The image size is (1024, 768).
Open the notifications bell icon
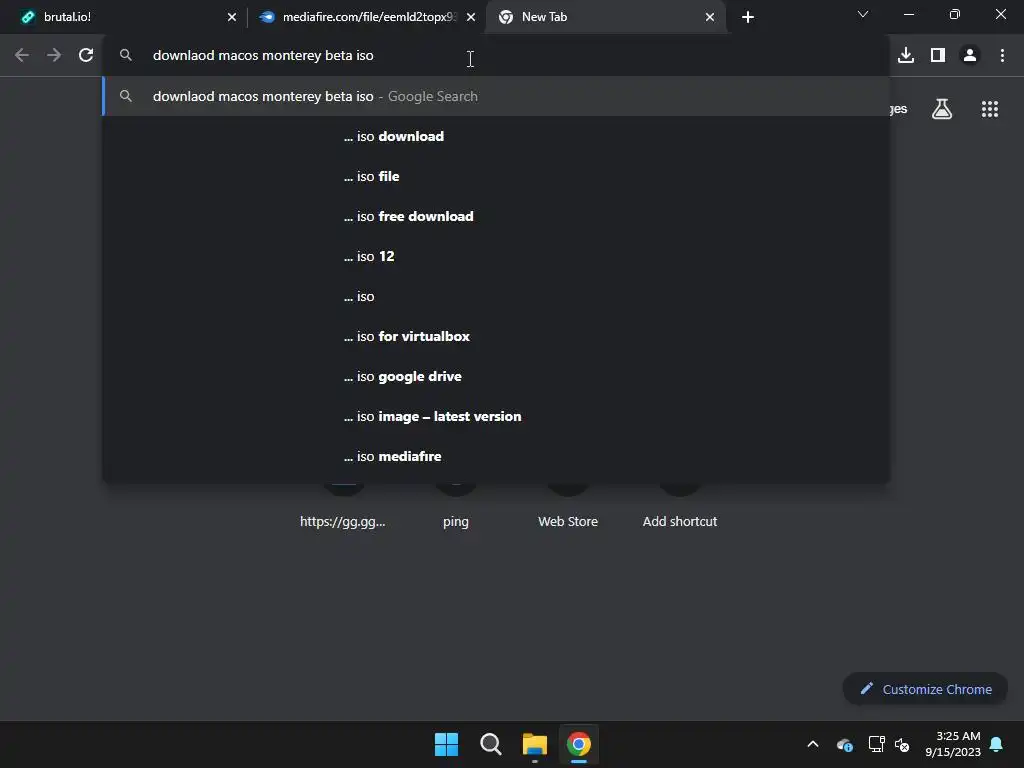point(997,744)
